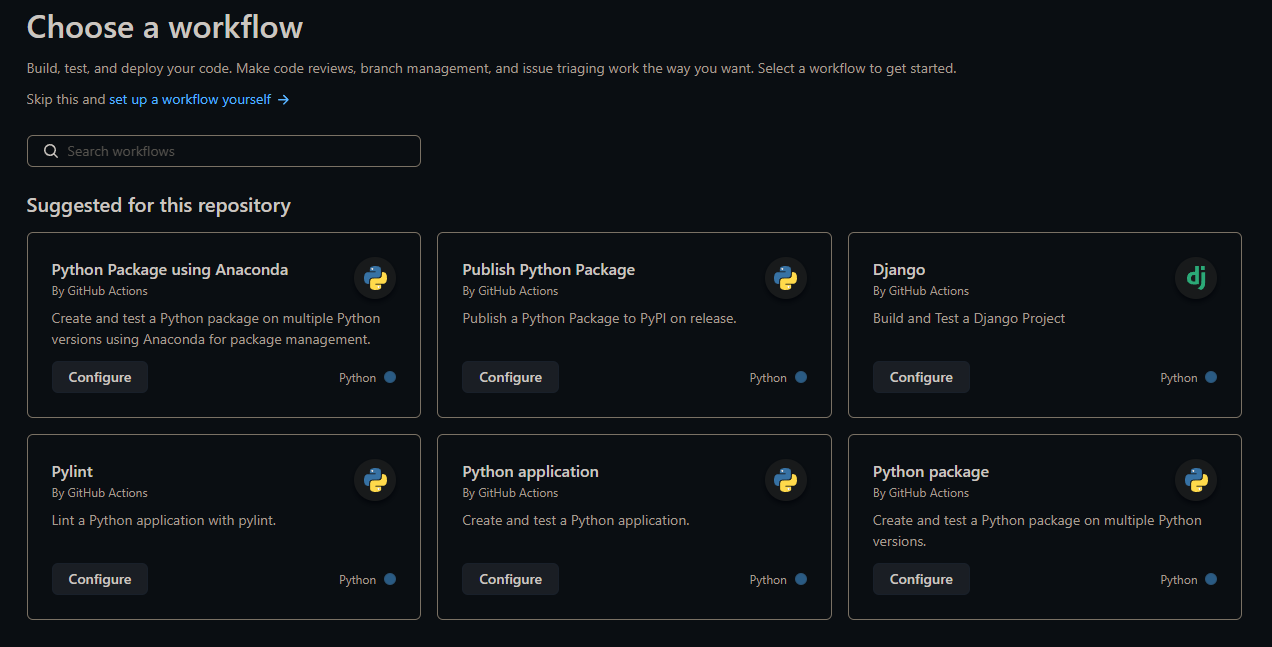
Task: Click the 'Python' language label on Python application card
Action: tap(768, 580)
